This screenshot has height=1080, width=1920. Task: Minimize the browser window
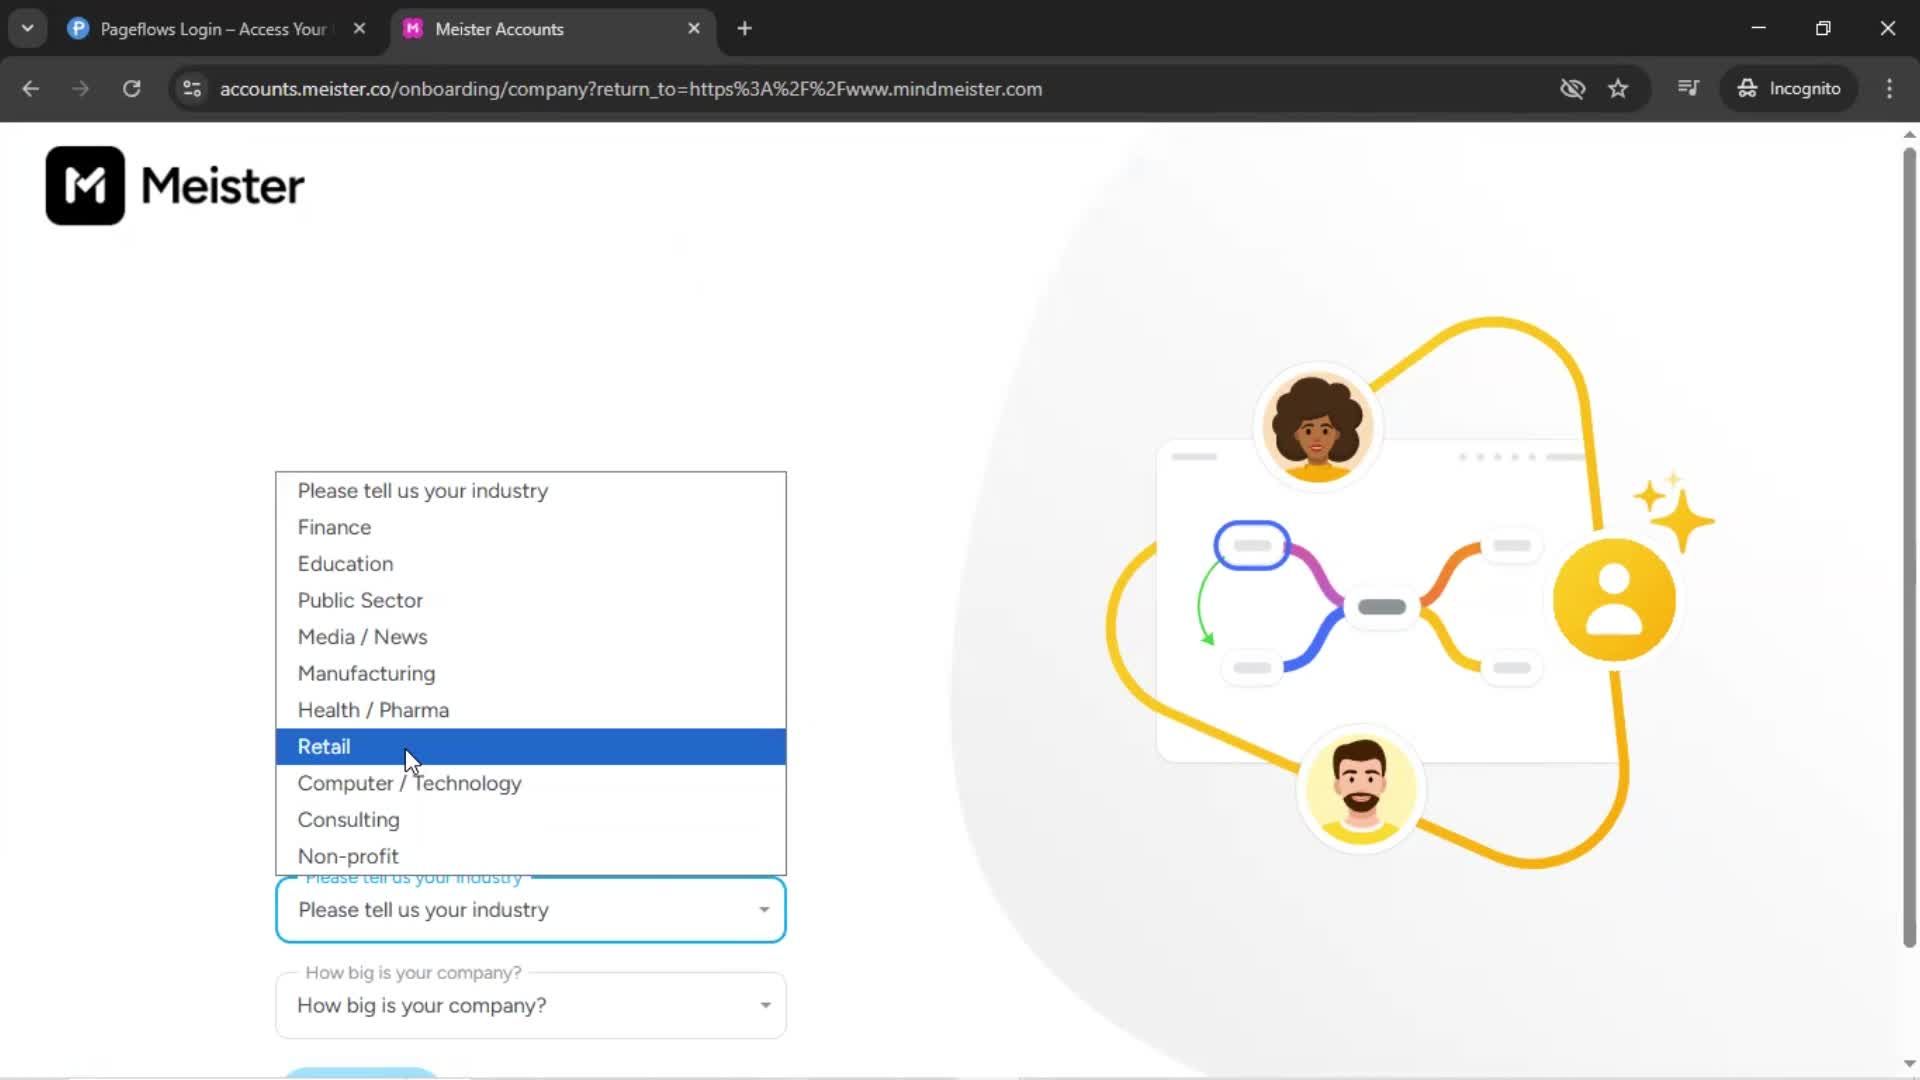1758,28
